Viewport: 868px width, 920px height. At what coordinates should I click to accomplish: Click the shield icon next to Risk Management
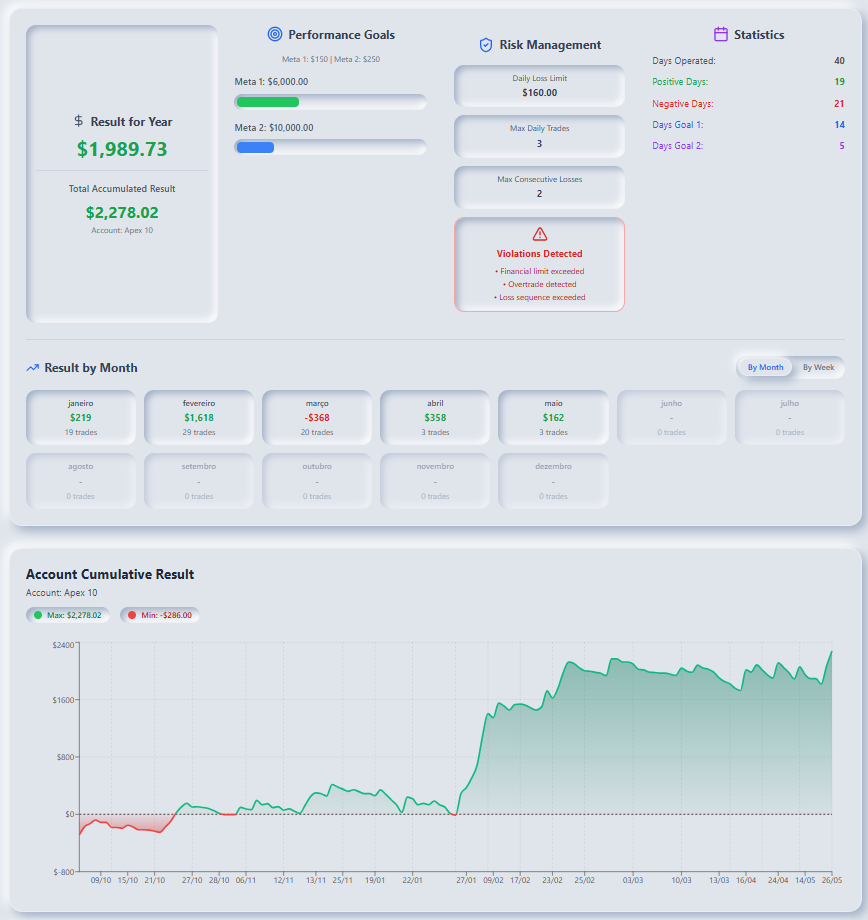click(x=486, y=45)
